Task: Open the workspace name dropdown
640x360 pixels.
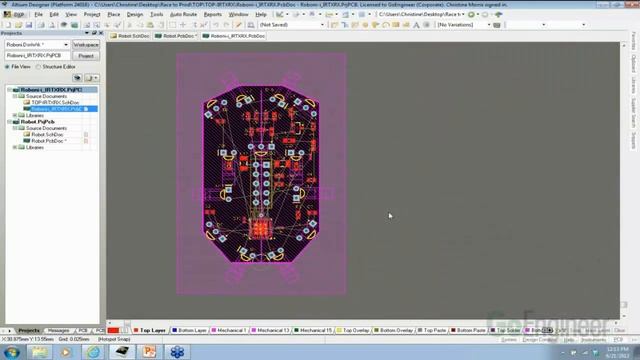Action: tap(66, 44)
